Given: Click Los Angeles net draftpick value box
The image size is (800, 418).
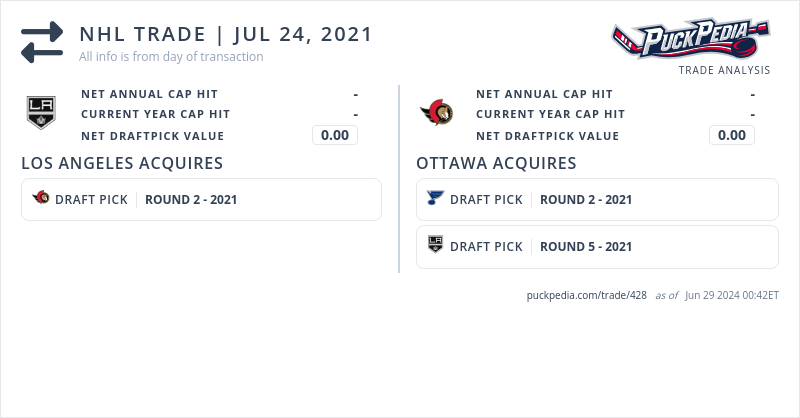Looking at the screenshot, I should tap(334, 135).
